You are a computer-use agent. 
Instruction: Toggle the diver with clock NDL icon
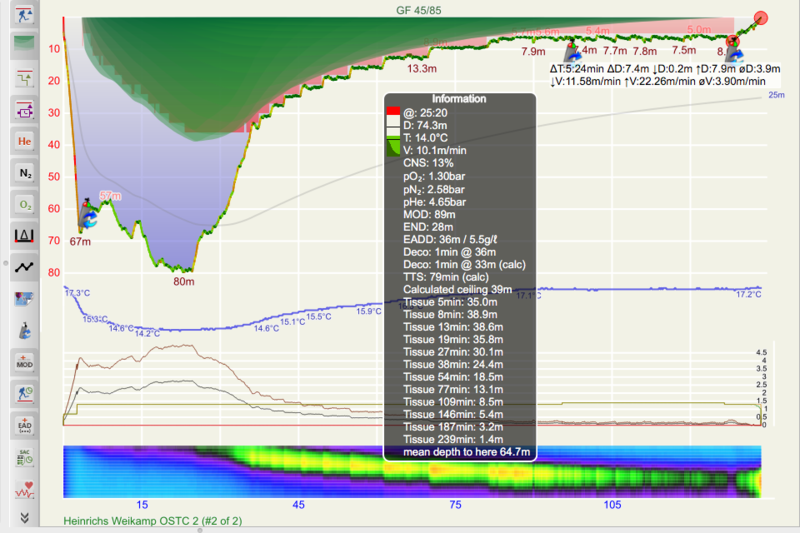coord(24,393)
